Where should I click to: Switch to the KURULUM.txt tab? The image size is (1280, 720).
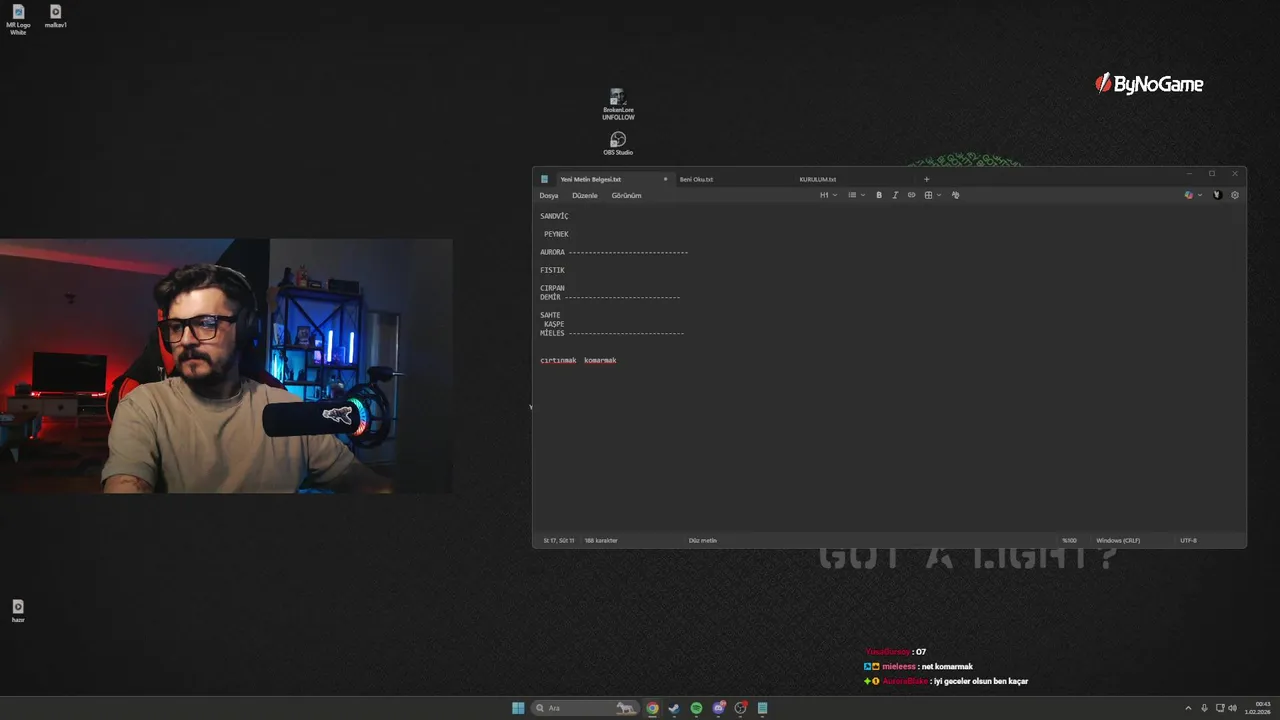click(x=817, y=179)
